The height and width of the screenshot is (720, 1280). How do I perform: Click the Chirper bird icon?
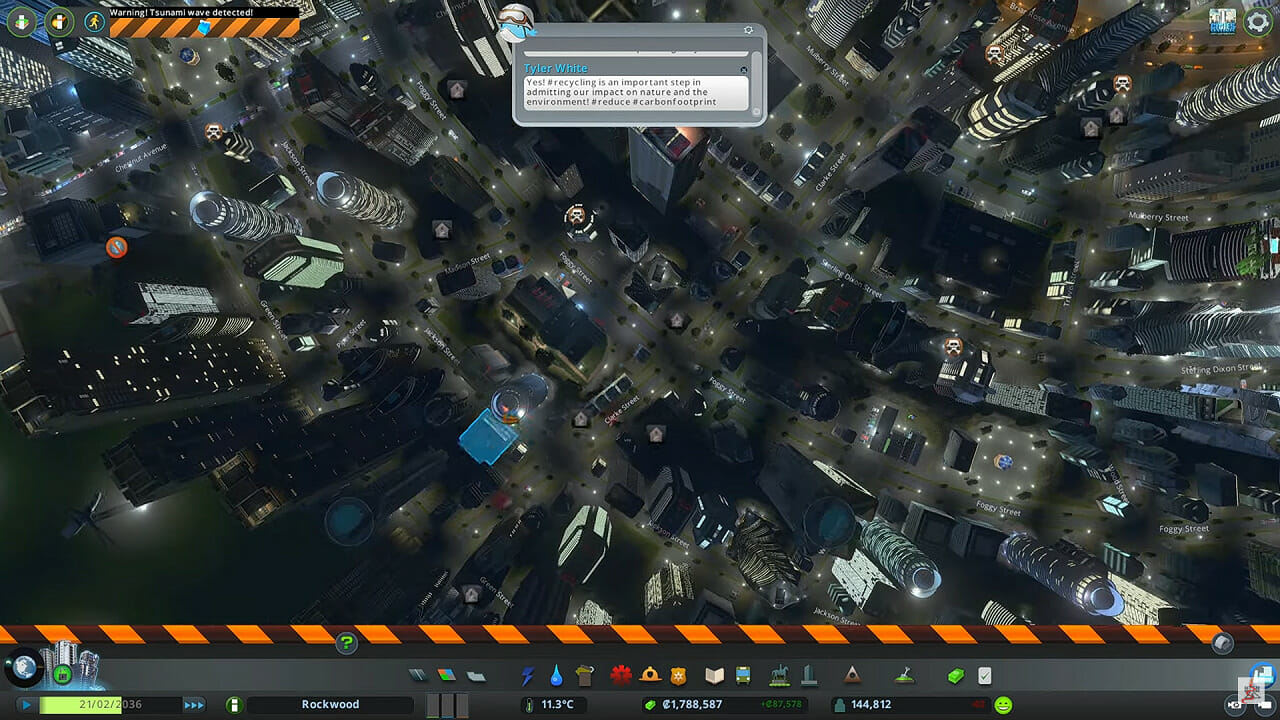point(516,20)
